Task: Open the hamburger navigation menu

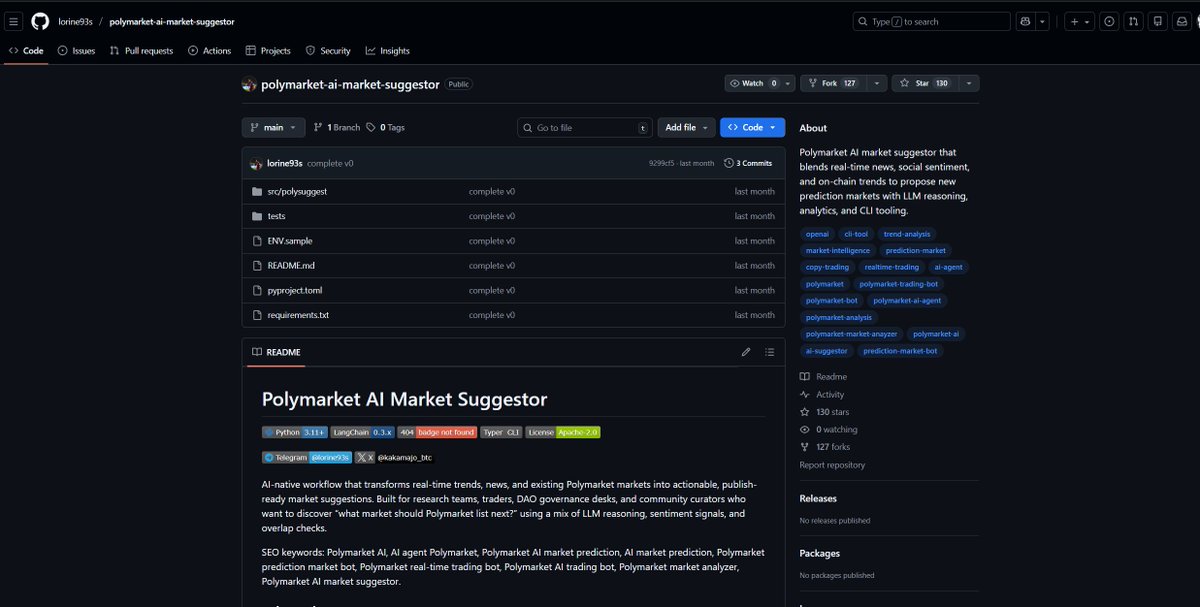Action: tap(14, 21)
